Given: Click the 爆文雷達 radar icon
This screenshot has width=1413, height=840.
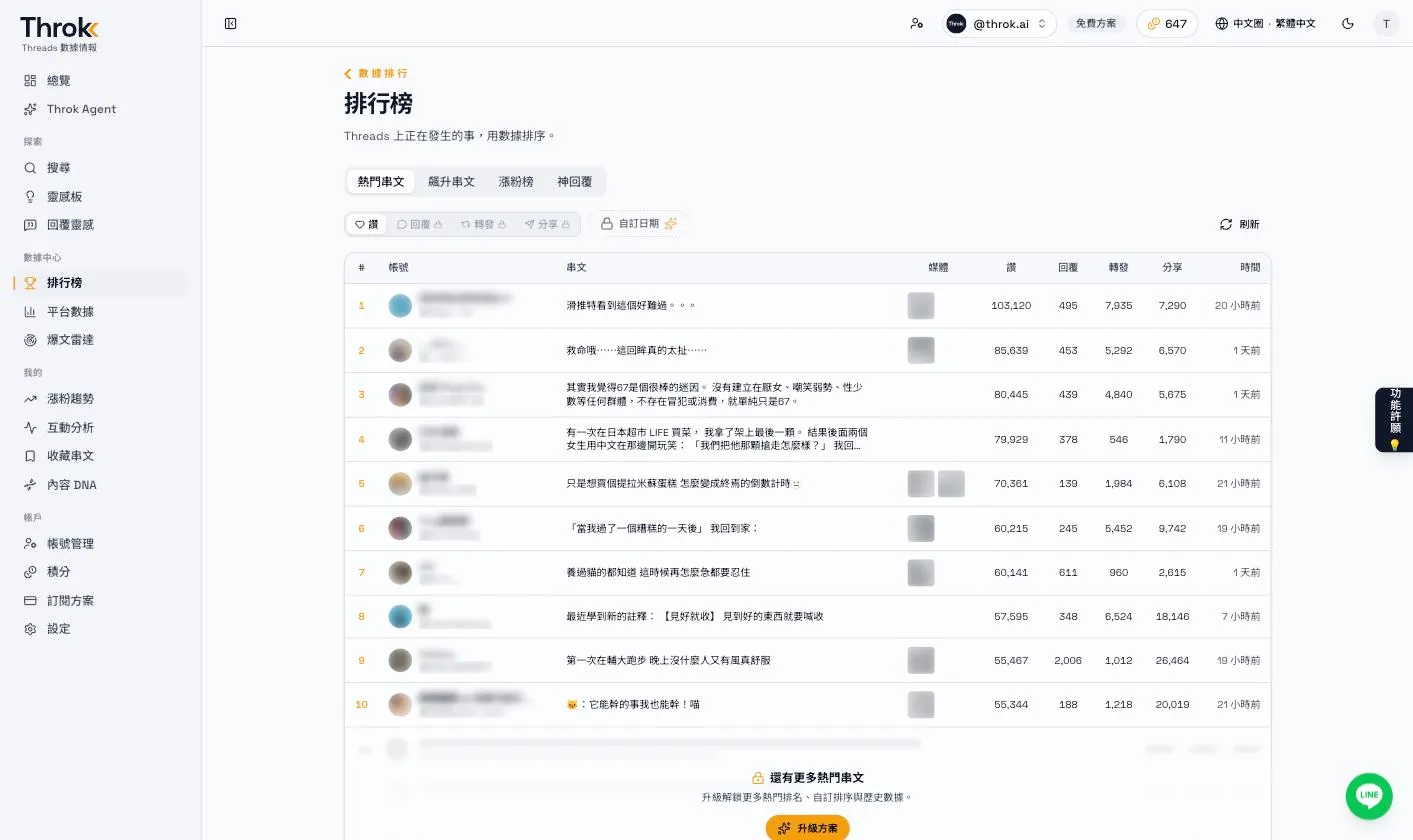Looking at the screenshot, I should click(30, 340).
